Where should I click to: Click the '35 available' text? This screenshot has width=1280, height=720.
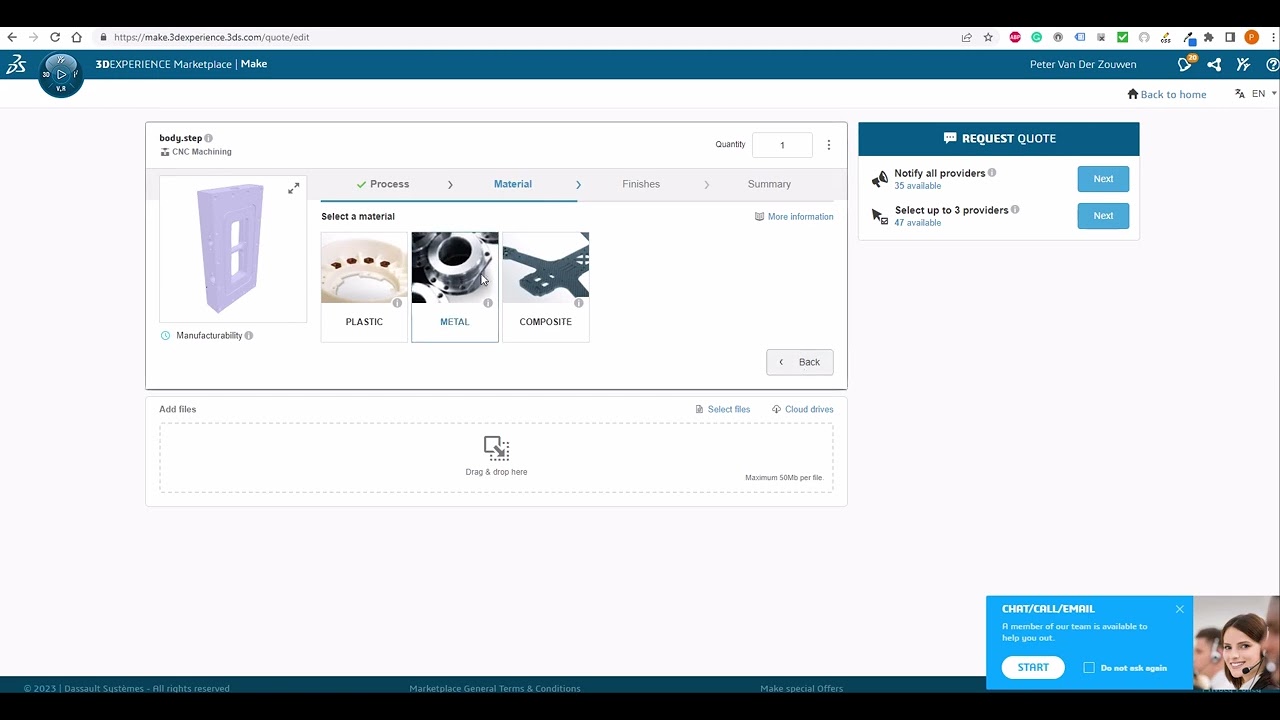point(917,186)
